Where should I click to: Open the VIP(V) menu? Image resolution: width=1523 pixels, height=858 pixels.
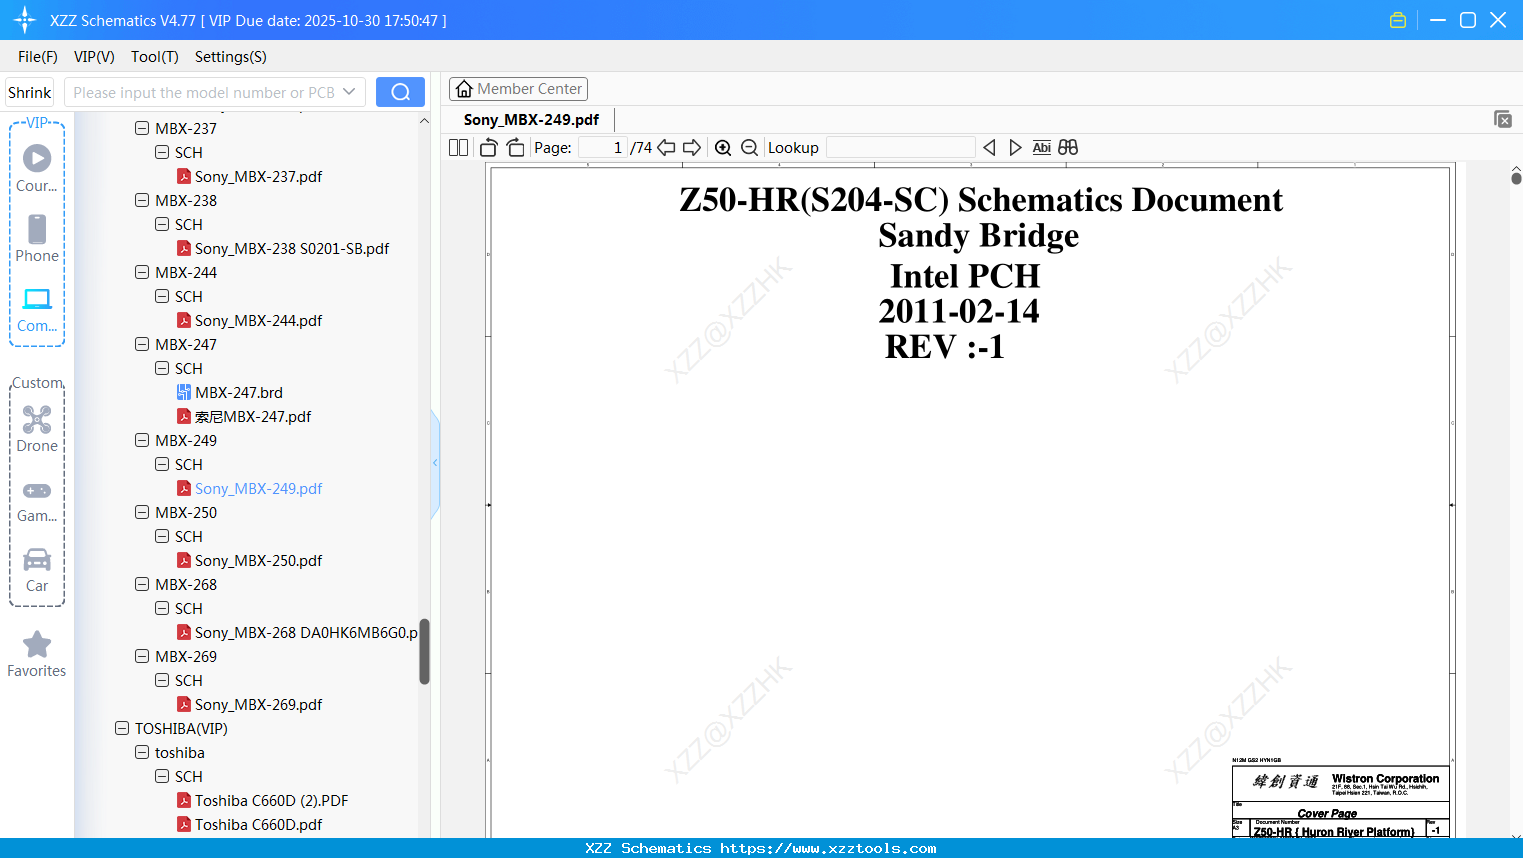[x=94, y=57]
